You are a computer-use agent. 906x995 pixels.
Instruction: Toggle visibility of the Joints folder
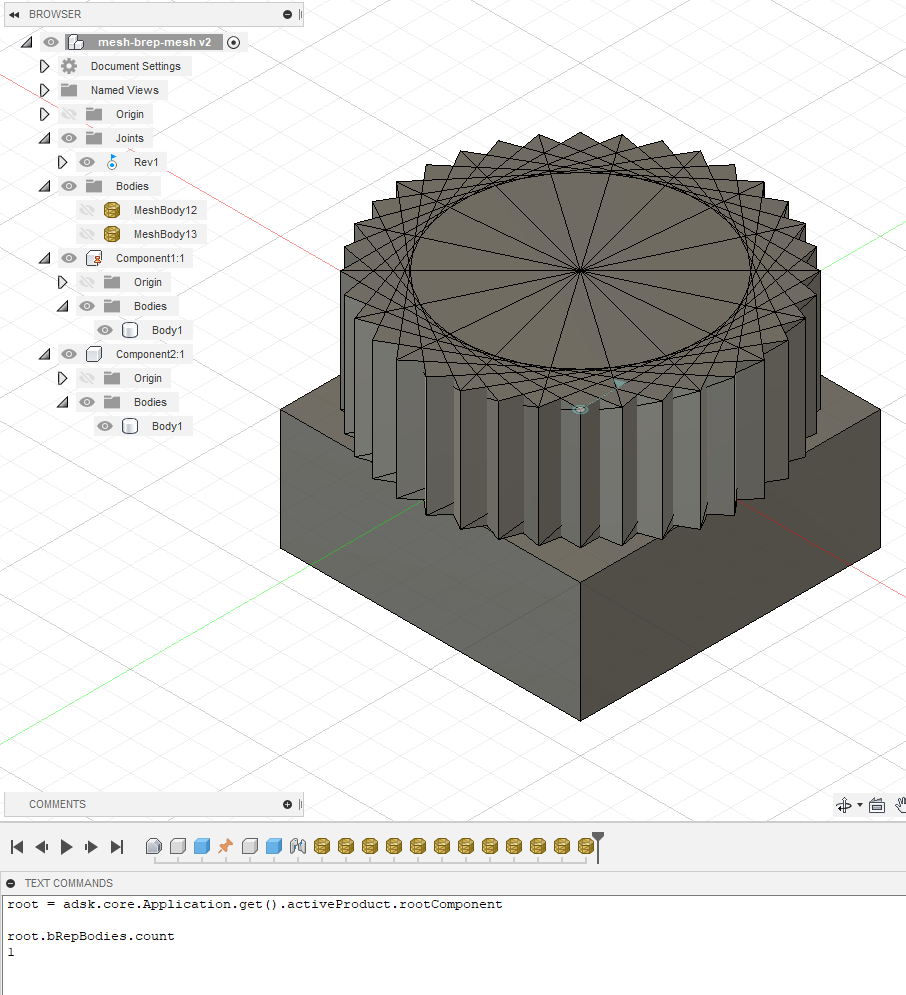68,138
